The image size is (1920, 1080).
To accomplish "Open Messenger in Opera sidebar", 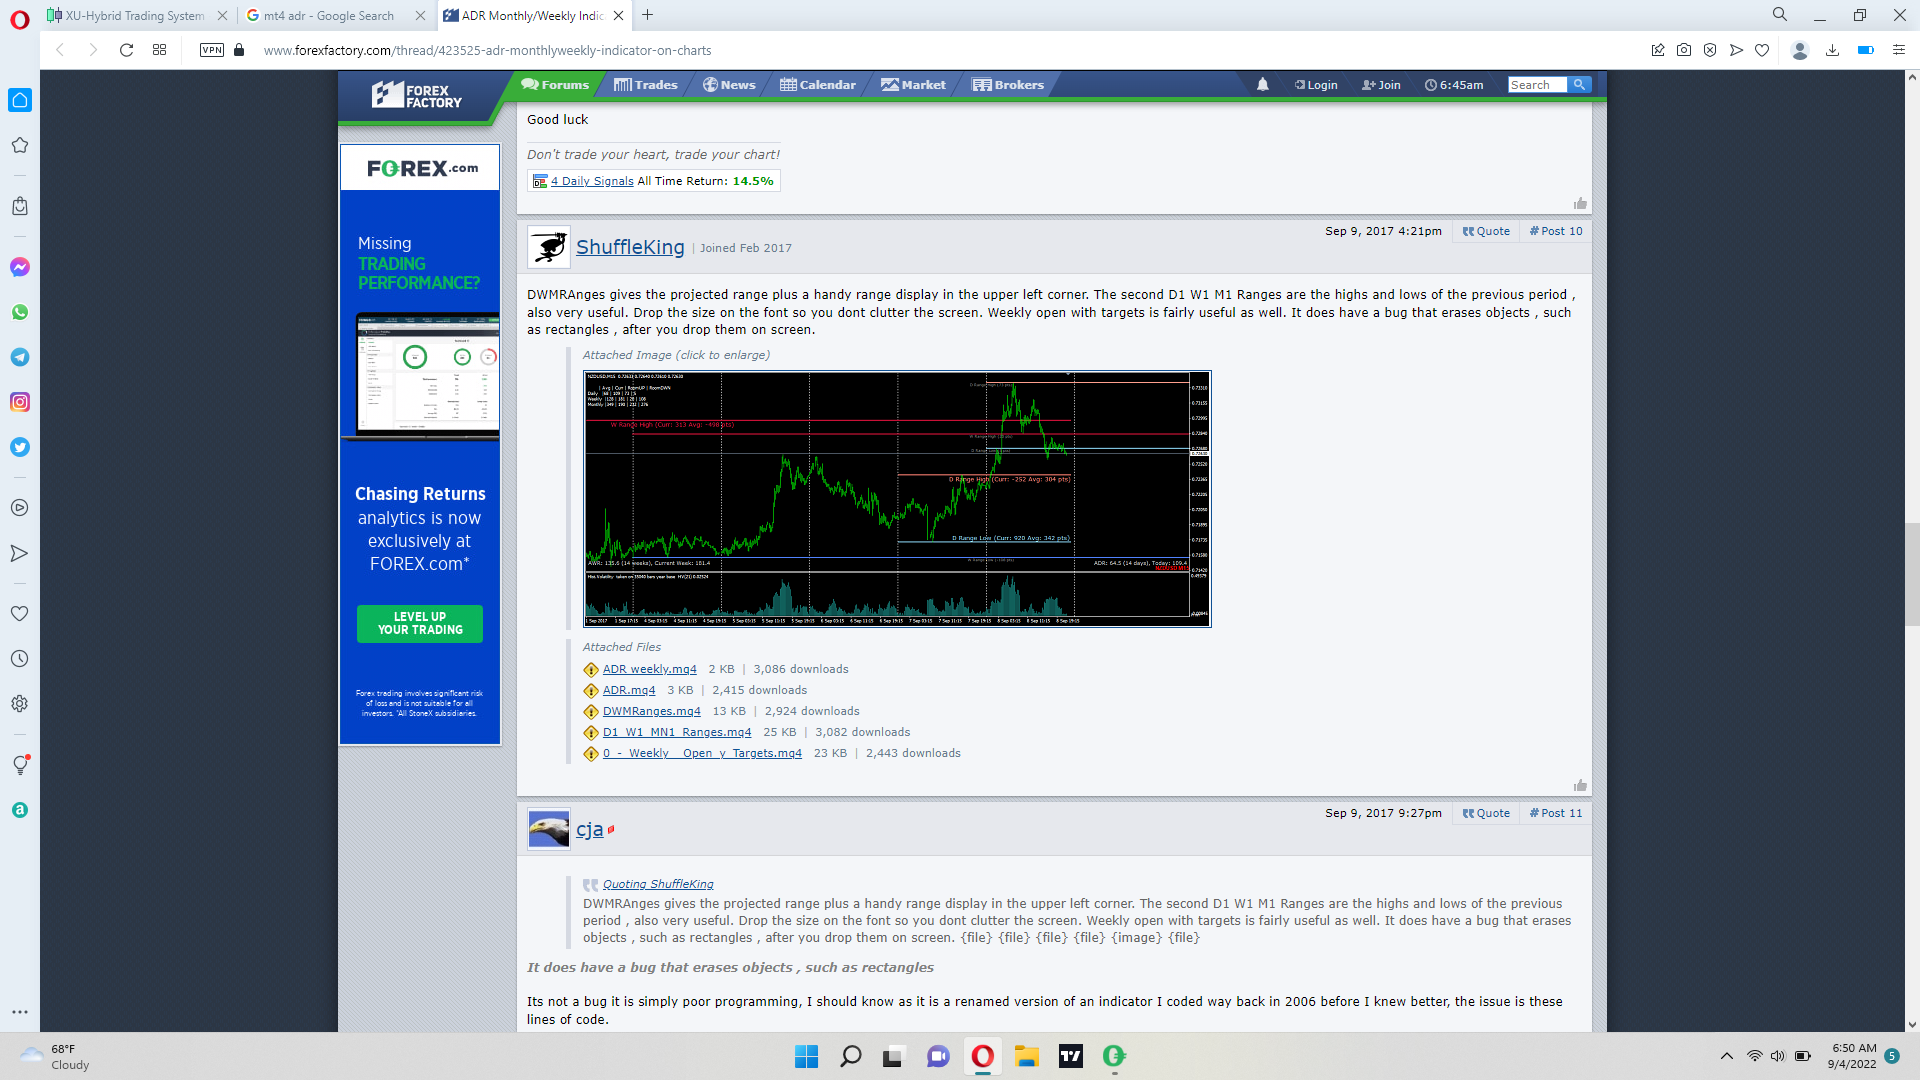I will [19, 267].
